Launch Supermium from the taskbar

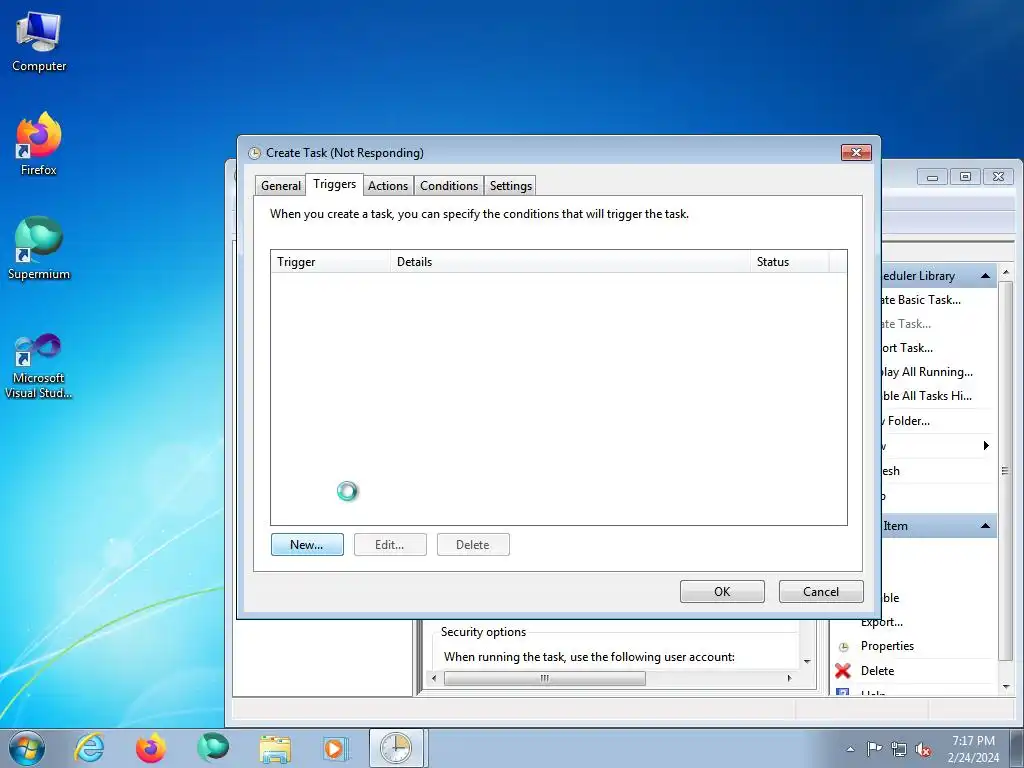(x=213, y=748)
